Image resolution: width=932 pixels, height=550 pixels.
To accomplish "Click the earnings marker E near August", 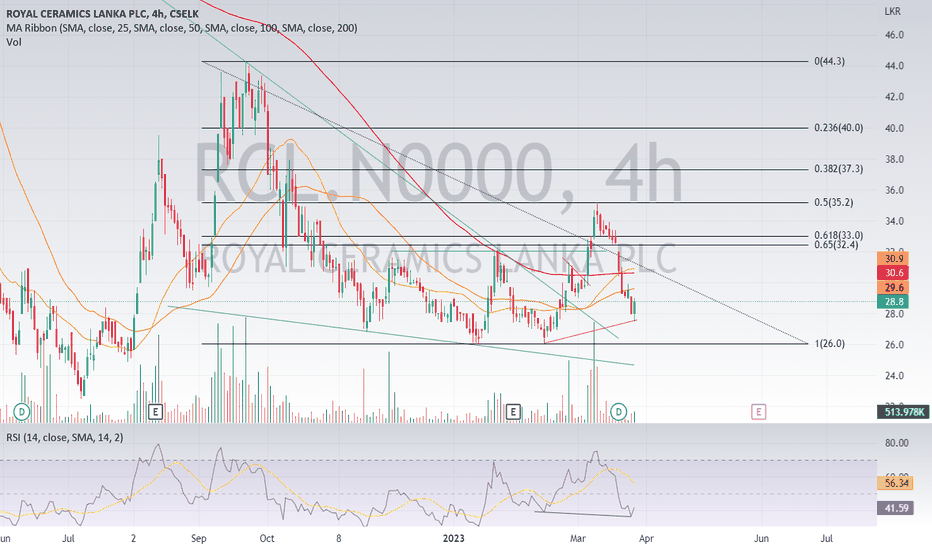I will pyautogui.click(x=155, y=411).
